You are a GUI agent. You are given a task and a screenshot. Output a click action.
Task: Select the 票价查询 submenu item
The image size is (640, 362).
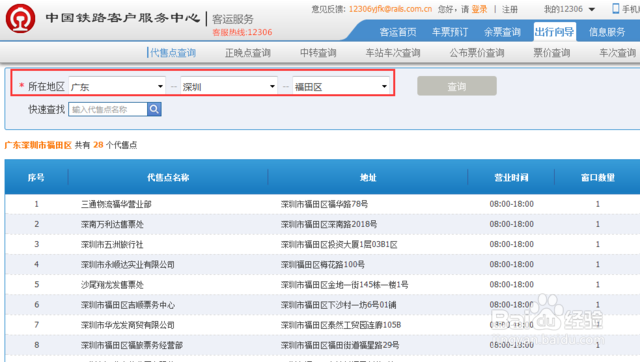coord(551,53)
